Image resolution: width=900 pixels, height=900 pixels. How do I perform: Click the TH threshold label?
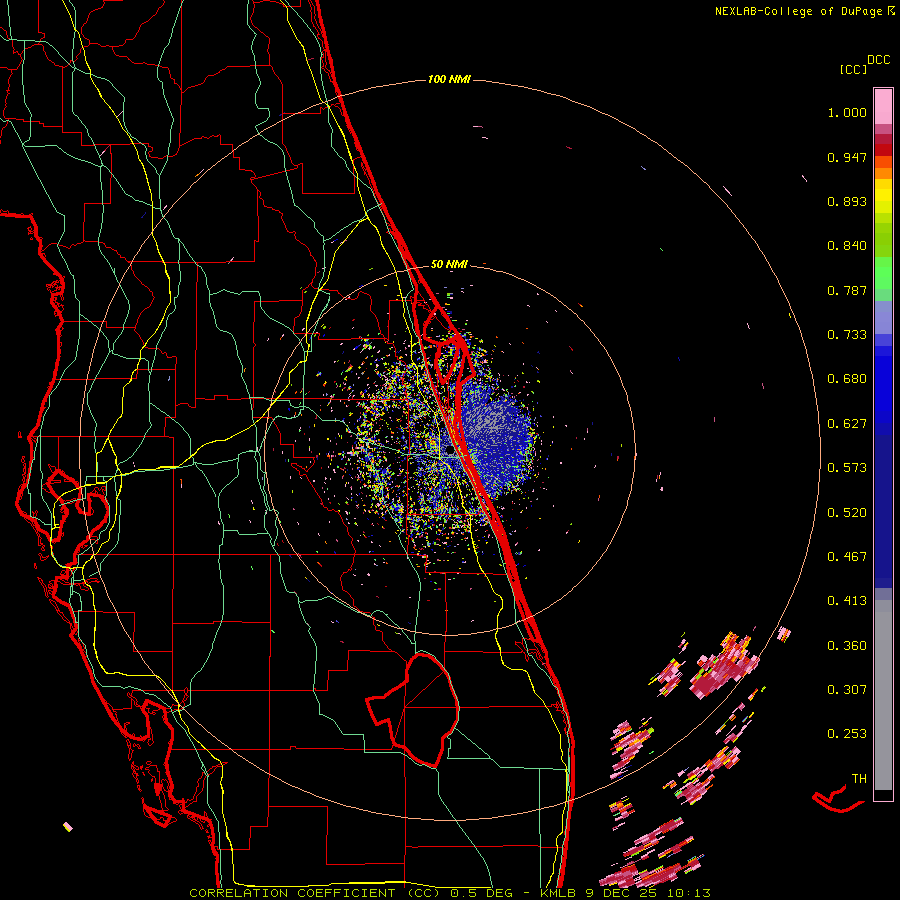859,779
